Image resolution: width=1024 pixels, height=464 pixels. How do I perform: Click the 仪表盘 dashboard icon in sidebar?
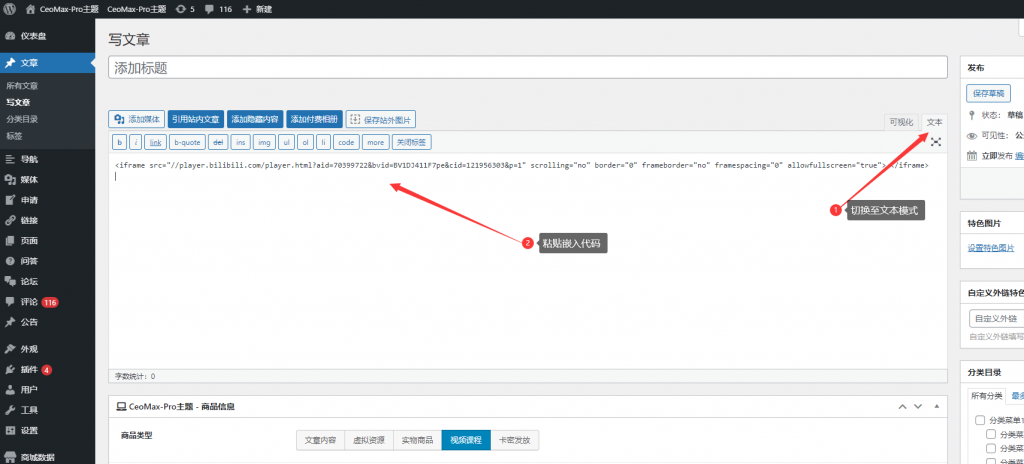10,36
